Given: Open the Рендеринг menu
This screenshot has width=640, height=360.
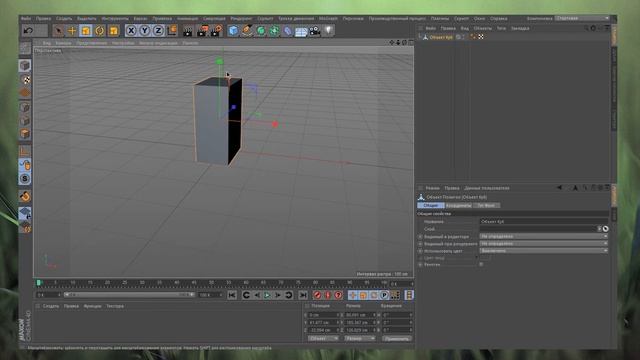Looking at the screenshot, I should (241, 18).
